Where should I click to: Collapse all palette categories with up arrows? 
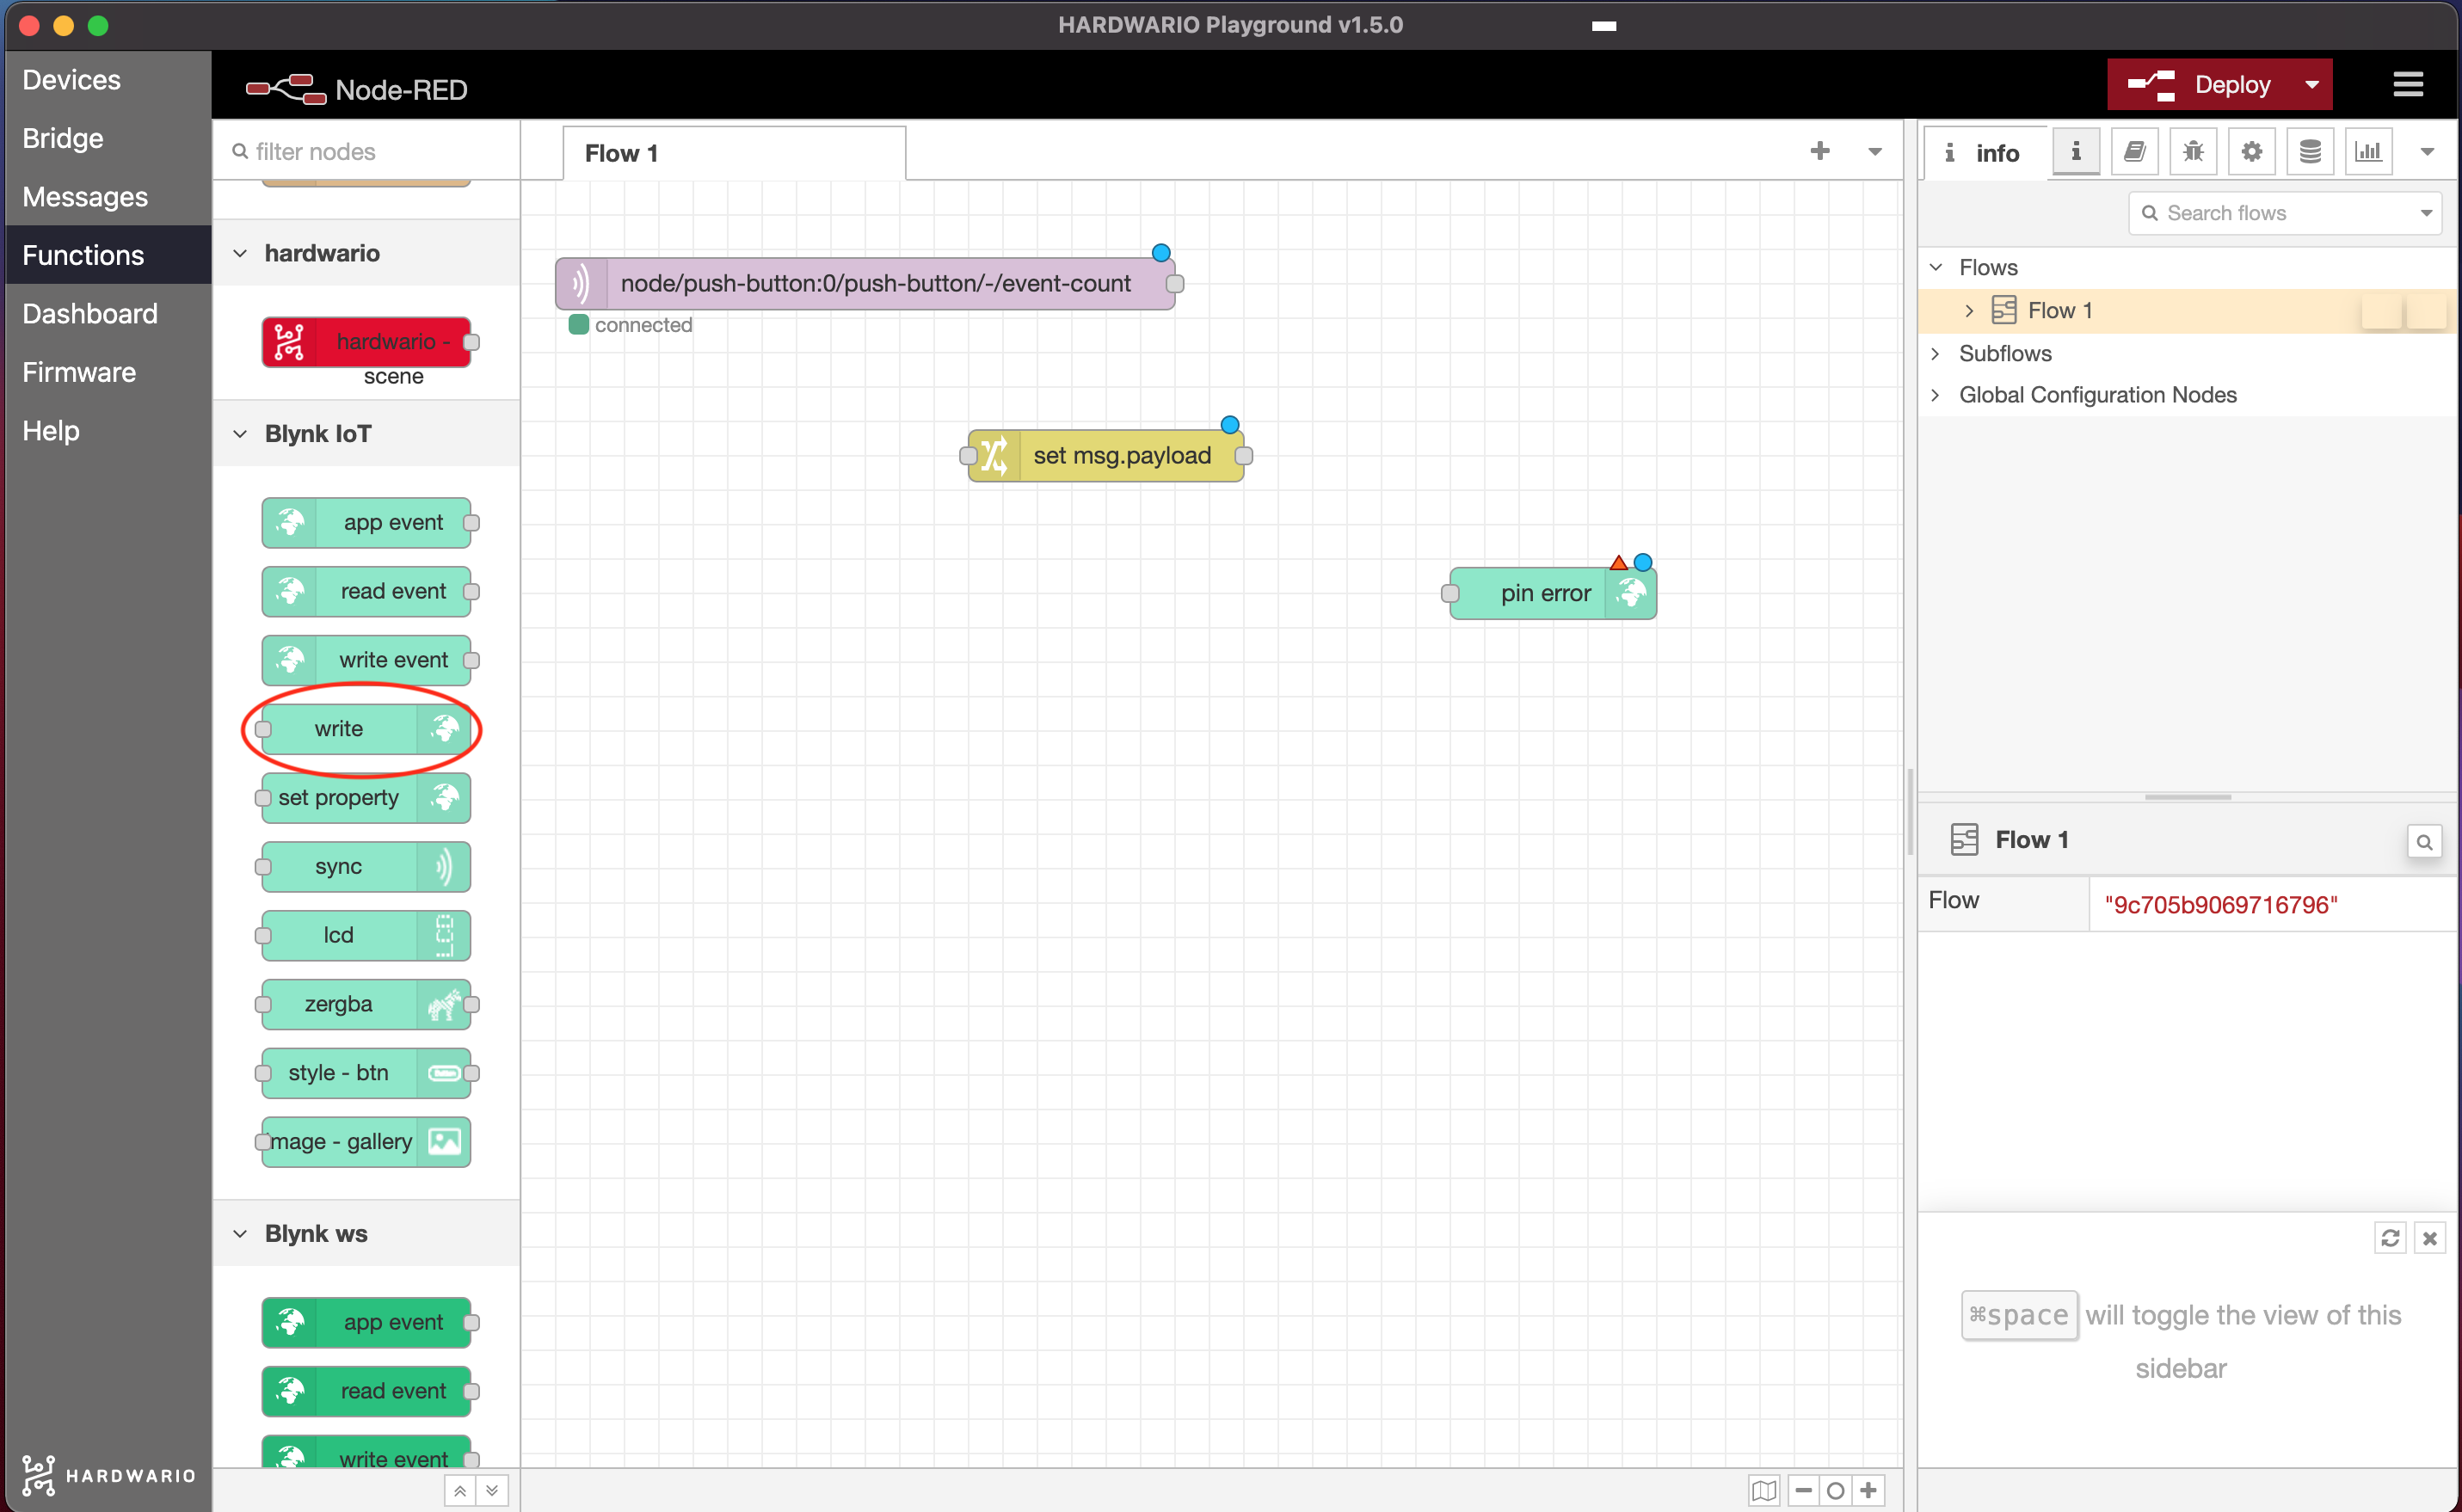point(460,1490)
